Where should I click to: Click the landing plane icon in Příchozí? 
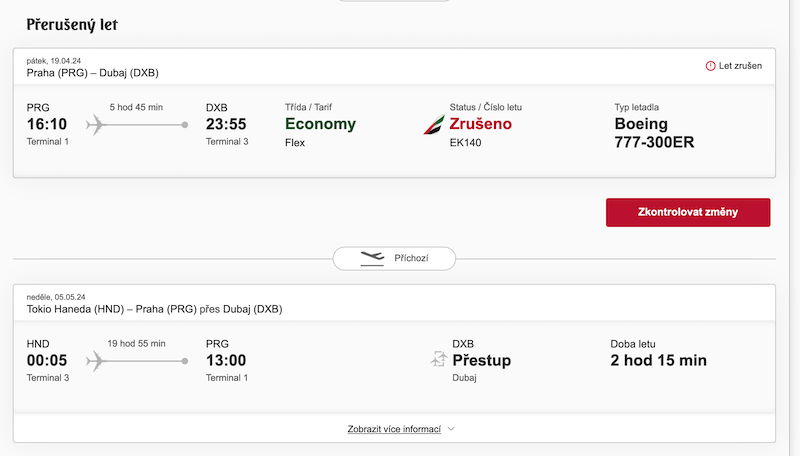372,258
